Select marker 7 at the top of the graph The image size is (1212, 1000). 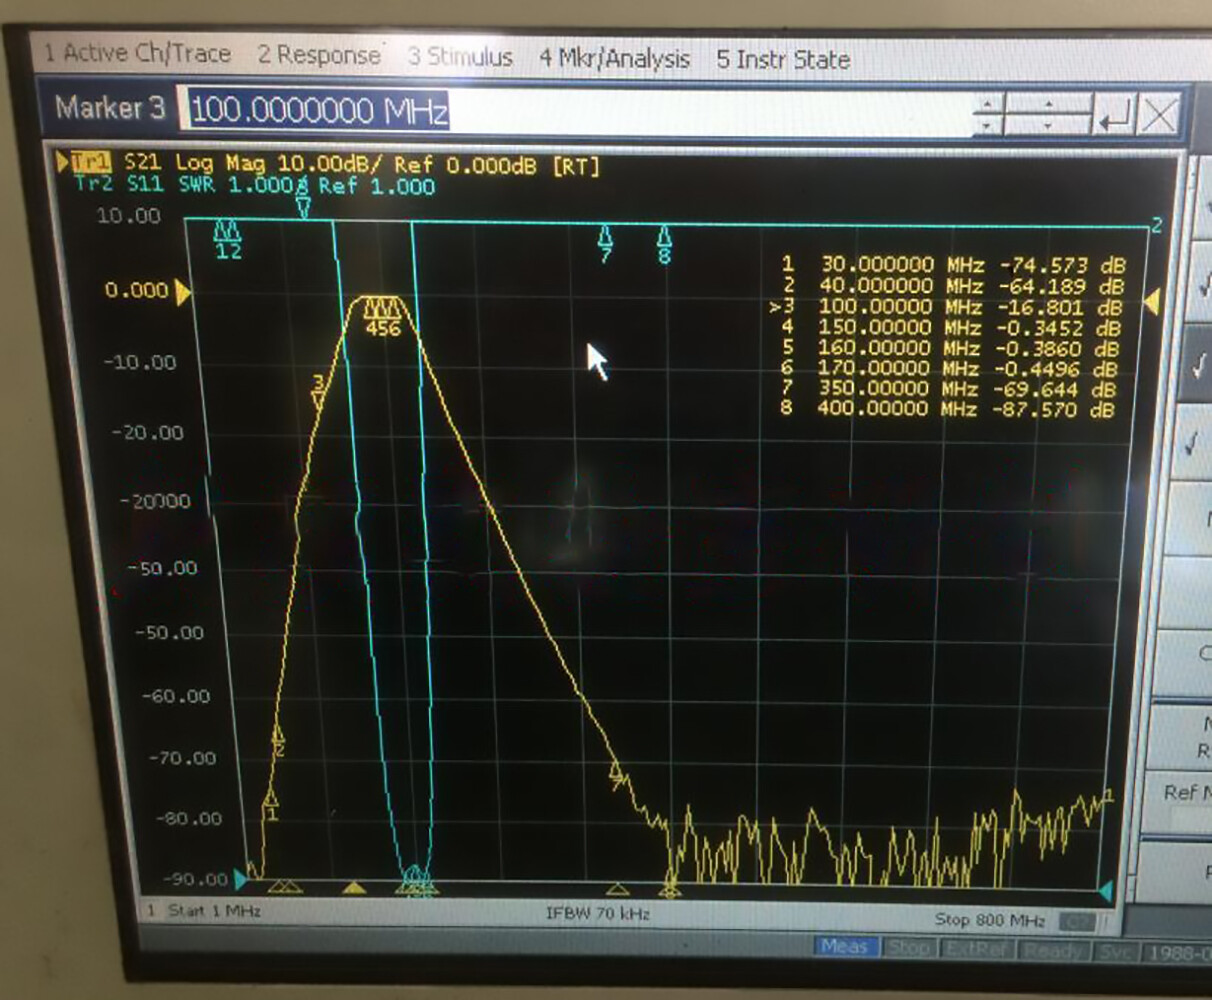pos(605,244)
